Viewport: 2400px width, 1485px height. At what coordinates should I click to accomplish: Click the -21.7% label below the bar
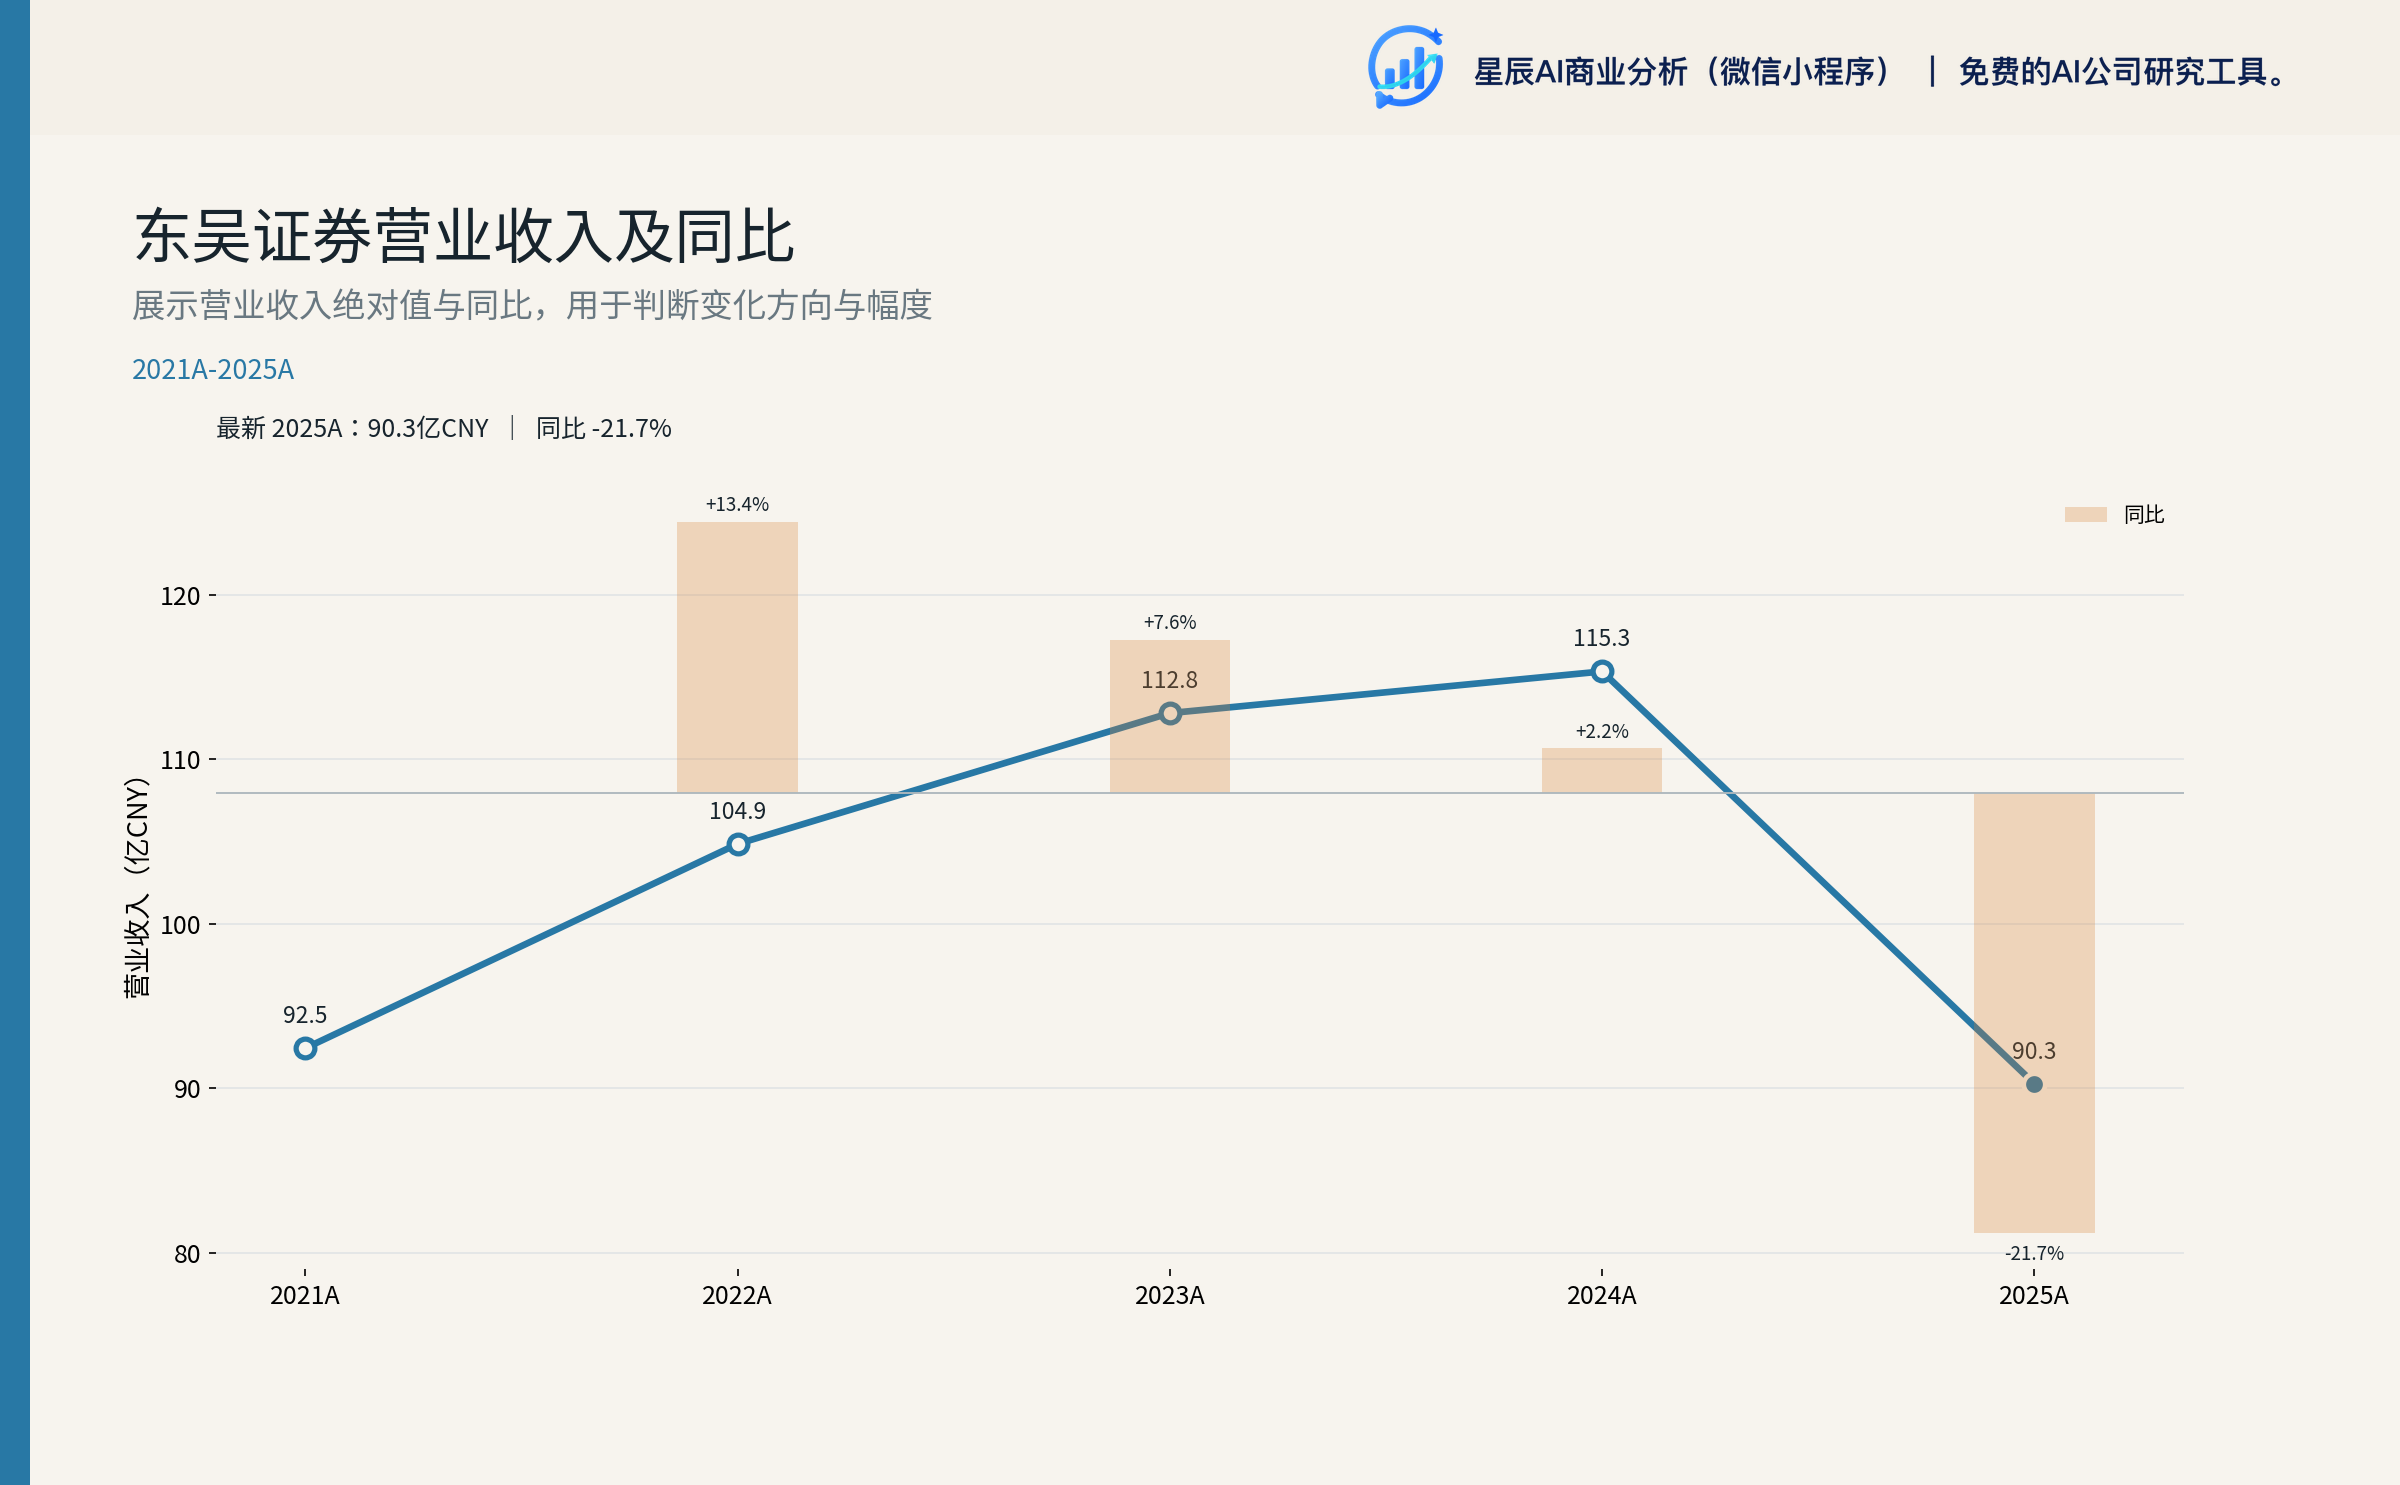2034,1253
